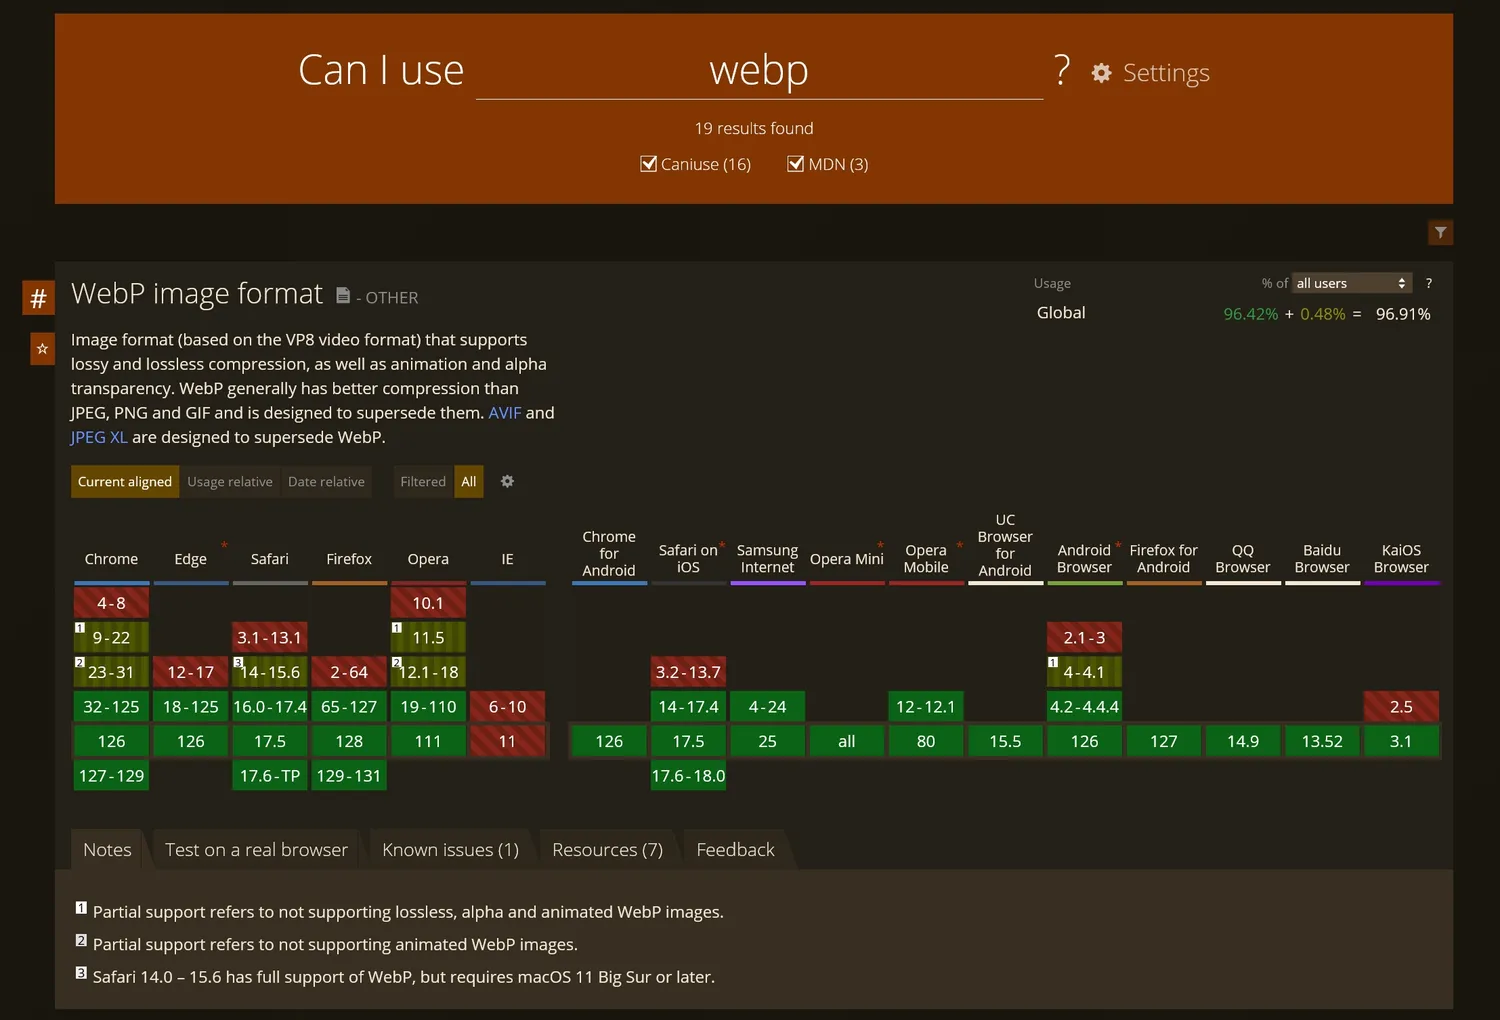Screen dimensions: 1500x1020
Task: Open the support table settings gear
Action: [507, 481]
